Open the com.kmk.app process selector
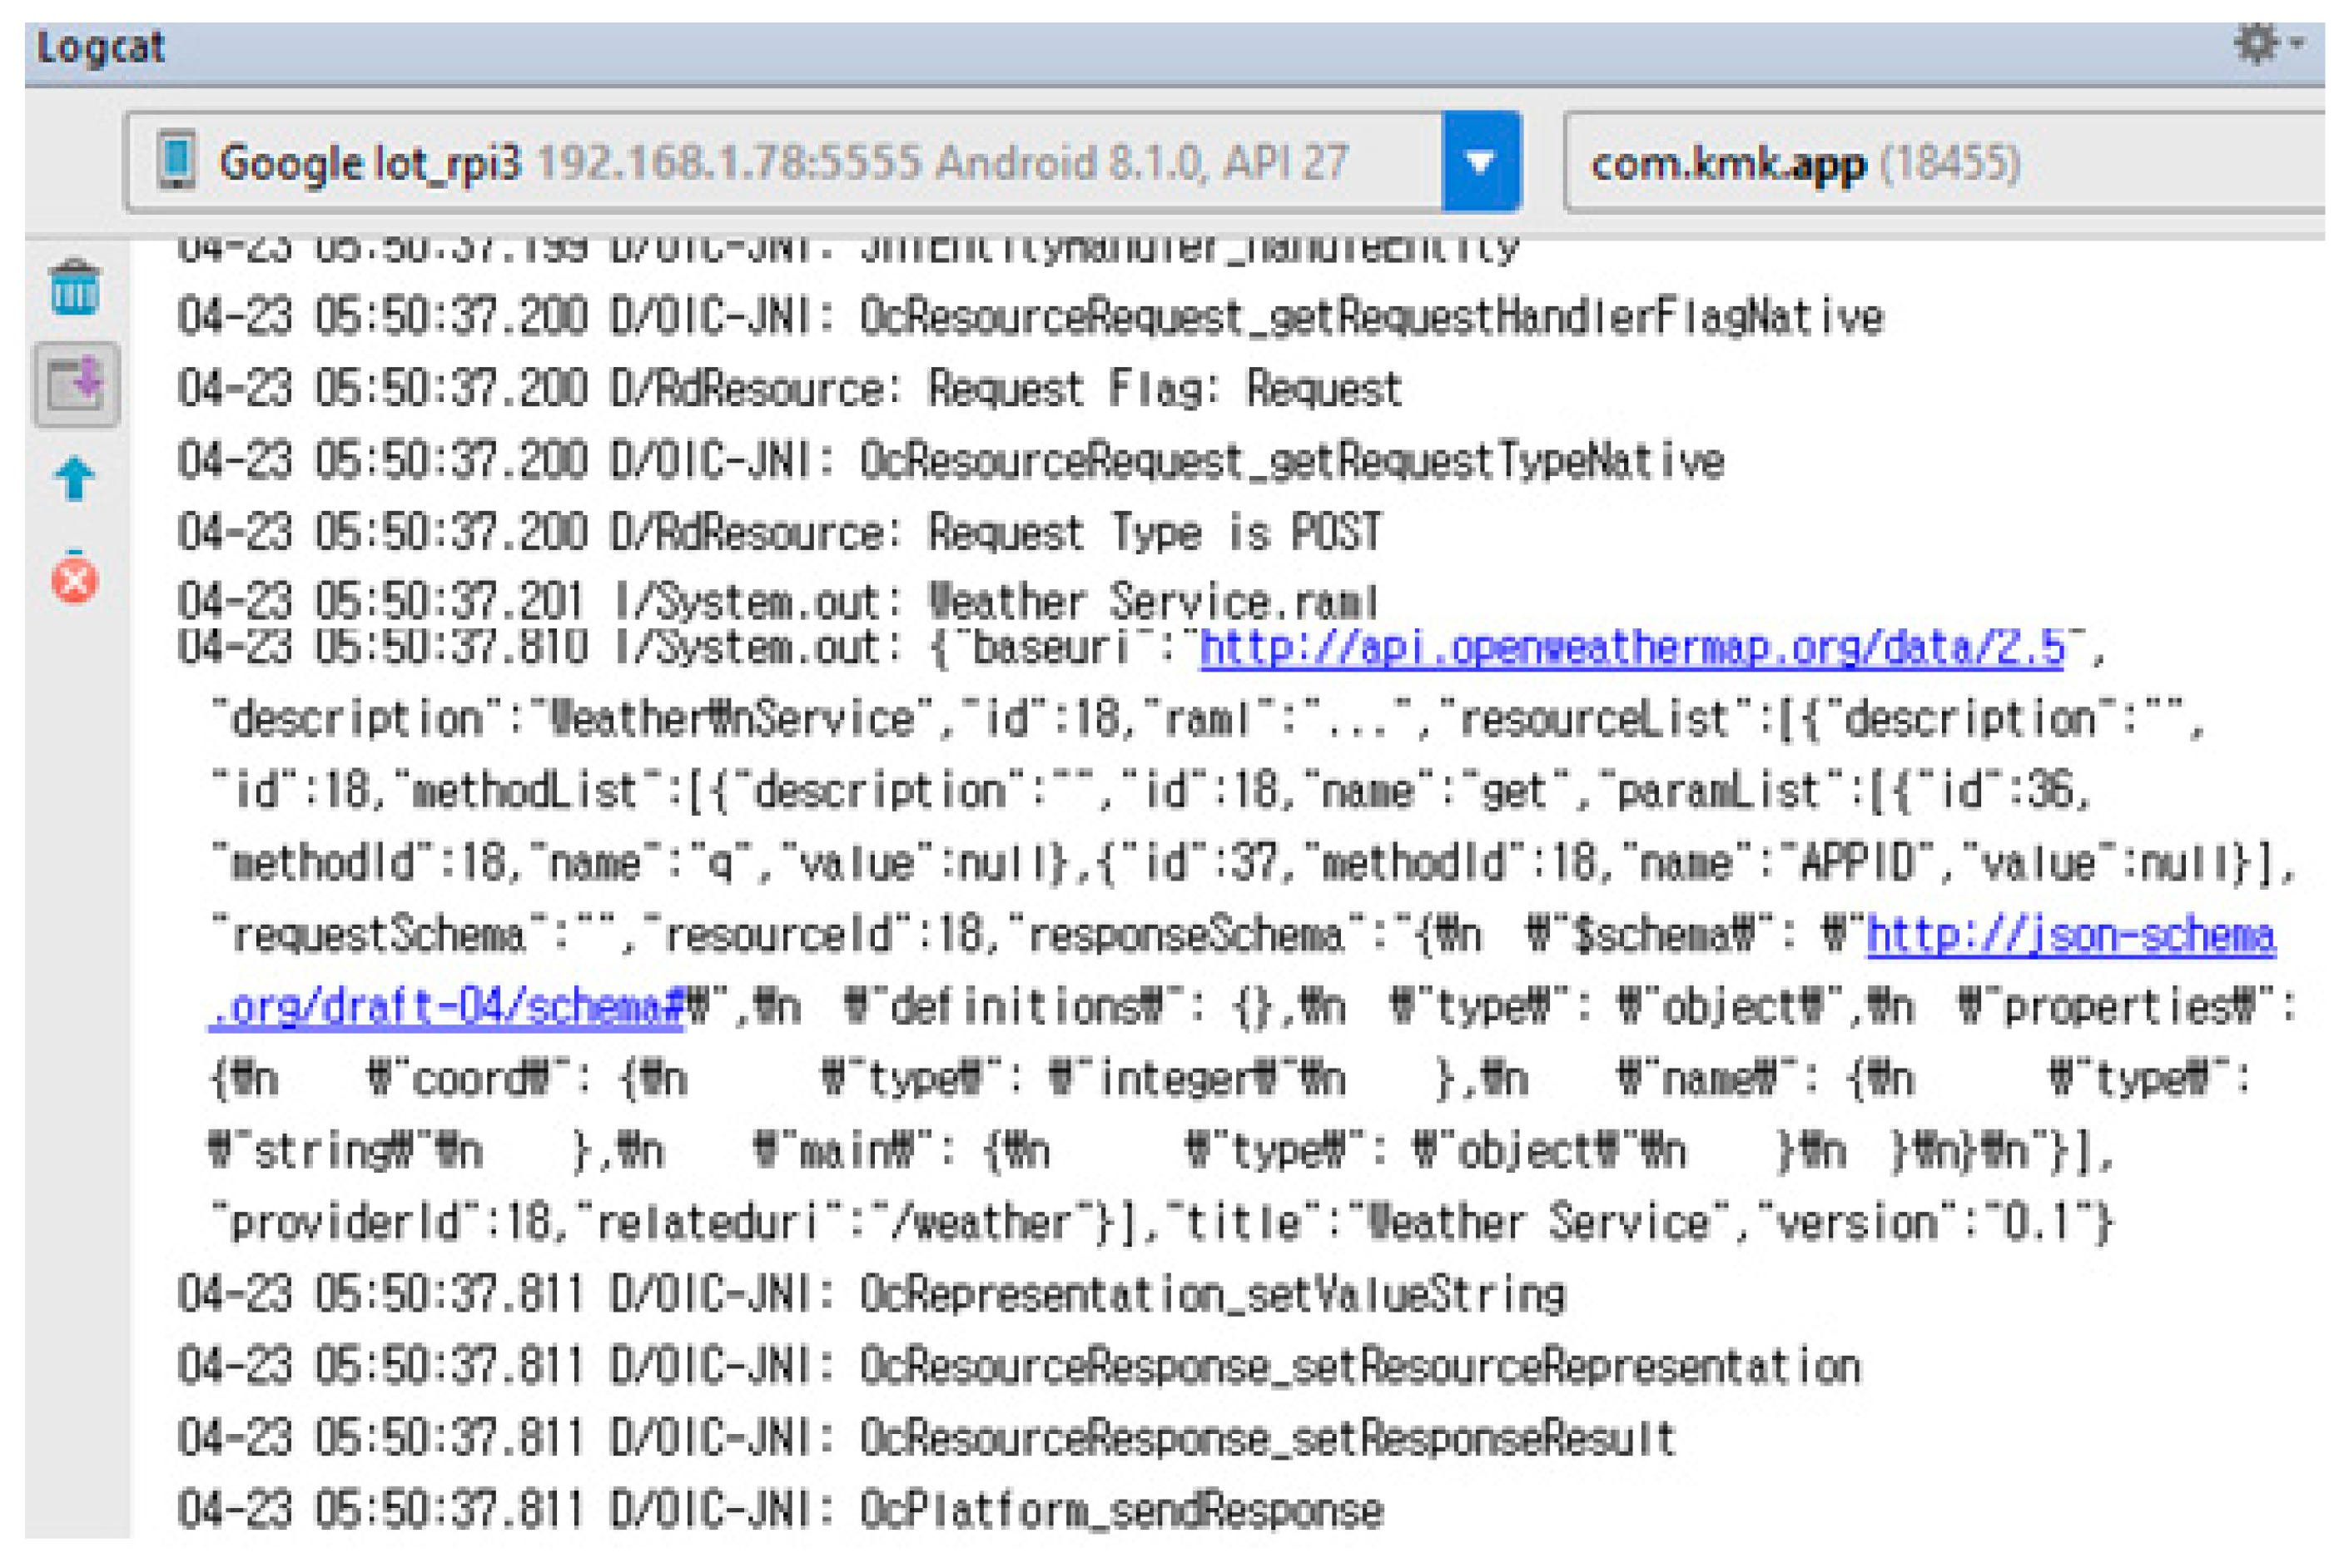The height and width of the screenshot is (1568, 2349). (1900, 162)
